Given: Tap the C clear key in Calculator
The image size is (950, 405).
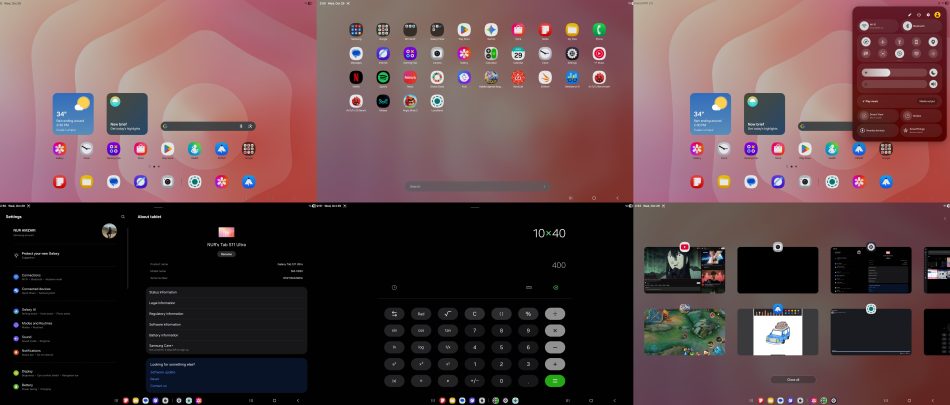Looking at the screenshot, I should click(474, 314).
